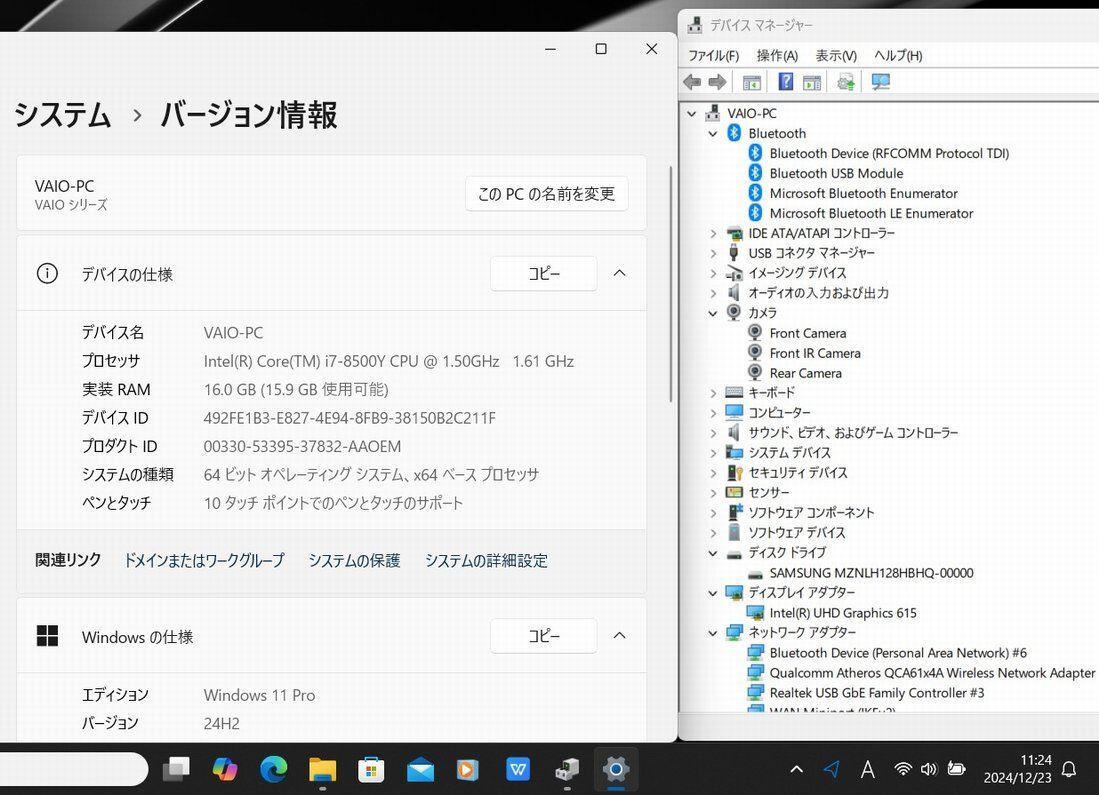
Task: Click the location arrow tray icon
Action: [x=831, y=769]
